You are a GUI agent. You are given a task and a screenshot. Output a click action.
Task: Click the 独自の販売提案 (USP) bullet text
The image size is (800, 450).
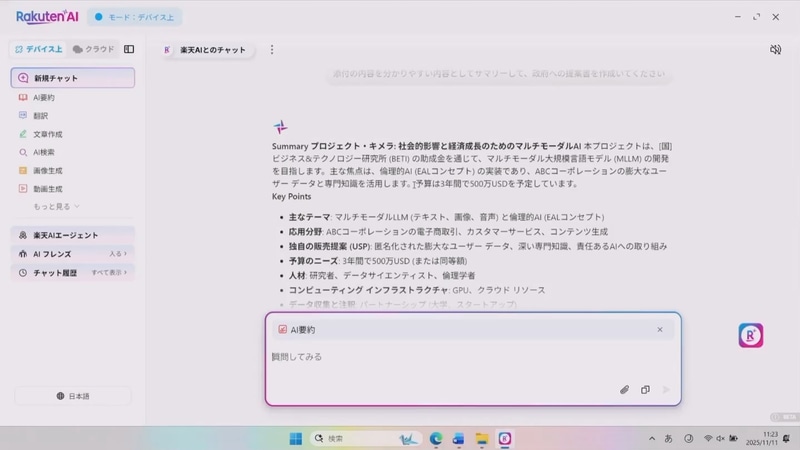[x=478, y=246]
